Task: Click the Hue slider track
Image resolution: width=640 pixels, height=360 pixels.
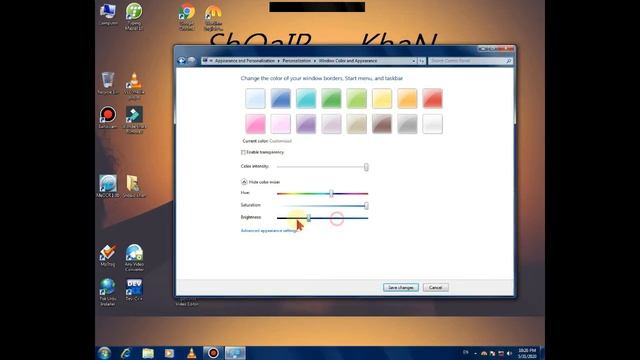Action: (x=322, y=193)
